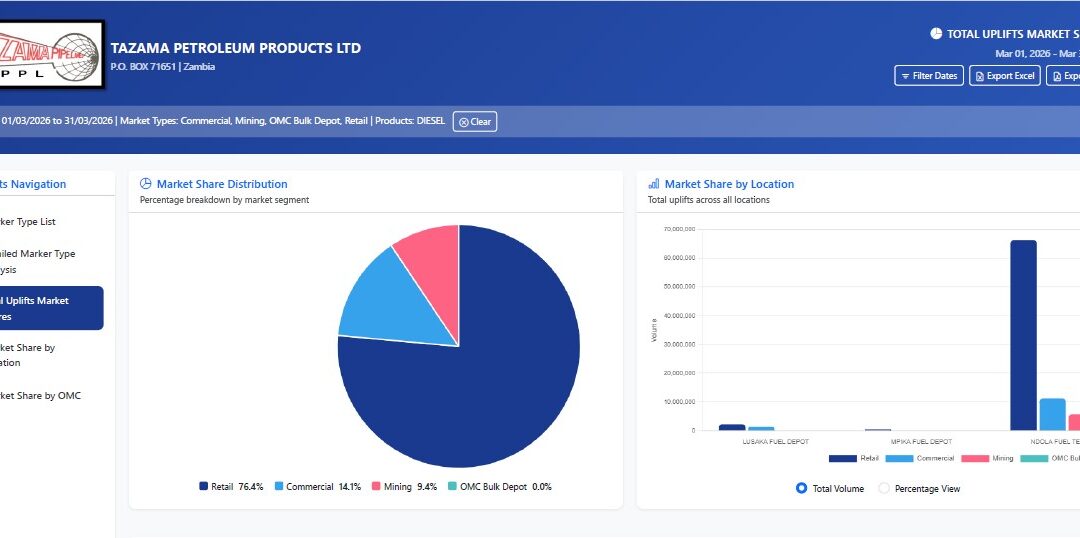Click the circled X icon in the Clear button
The image size is (1080, 538).
[x=464, y=122]
